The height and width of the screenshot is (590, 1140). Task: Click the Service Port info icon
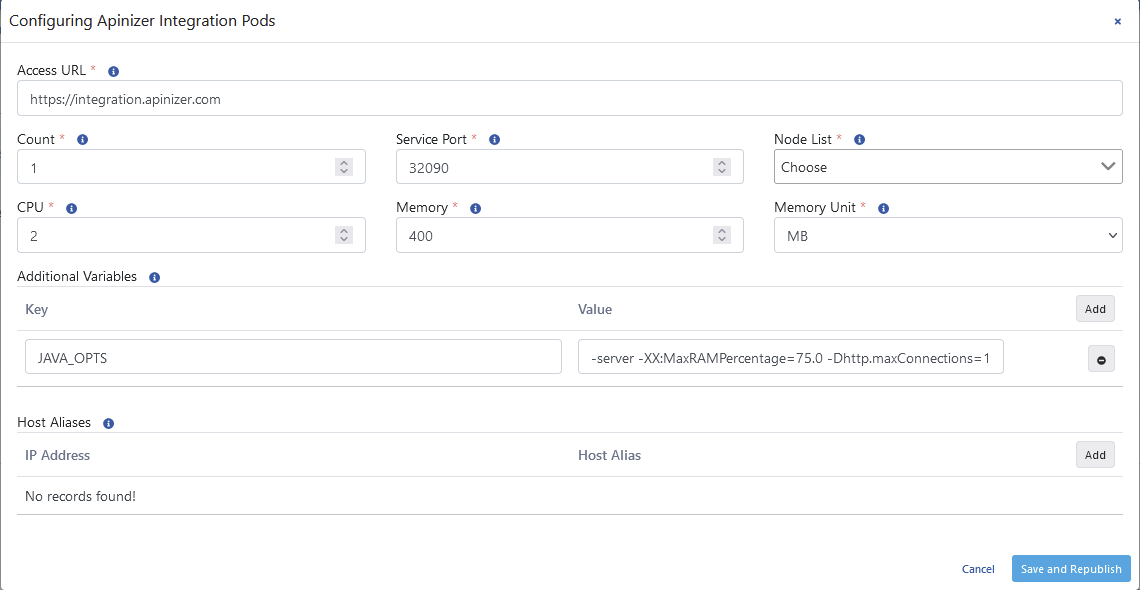(x=493, y=139)
